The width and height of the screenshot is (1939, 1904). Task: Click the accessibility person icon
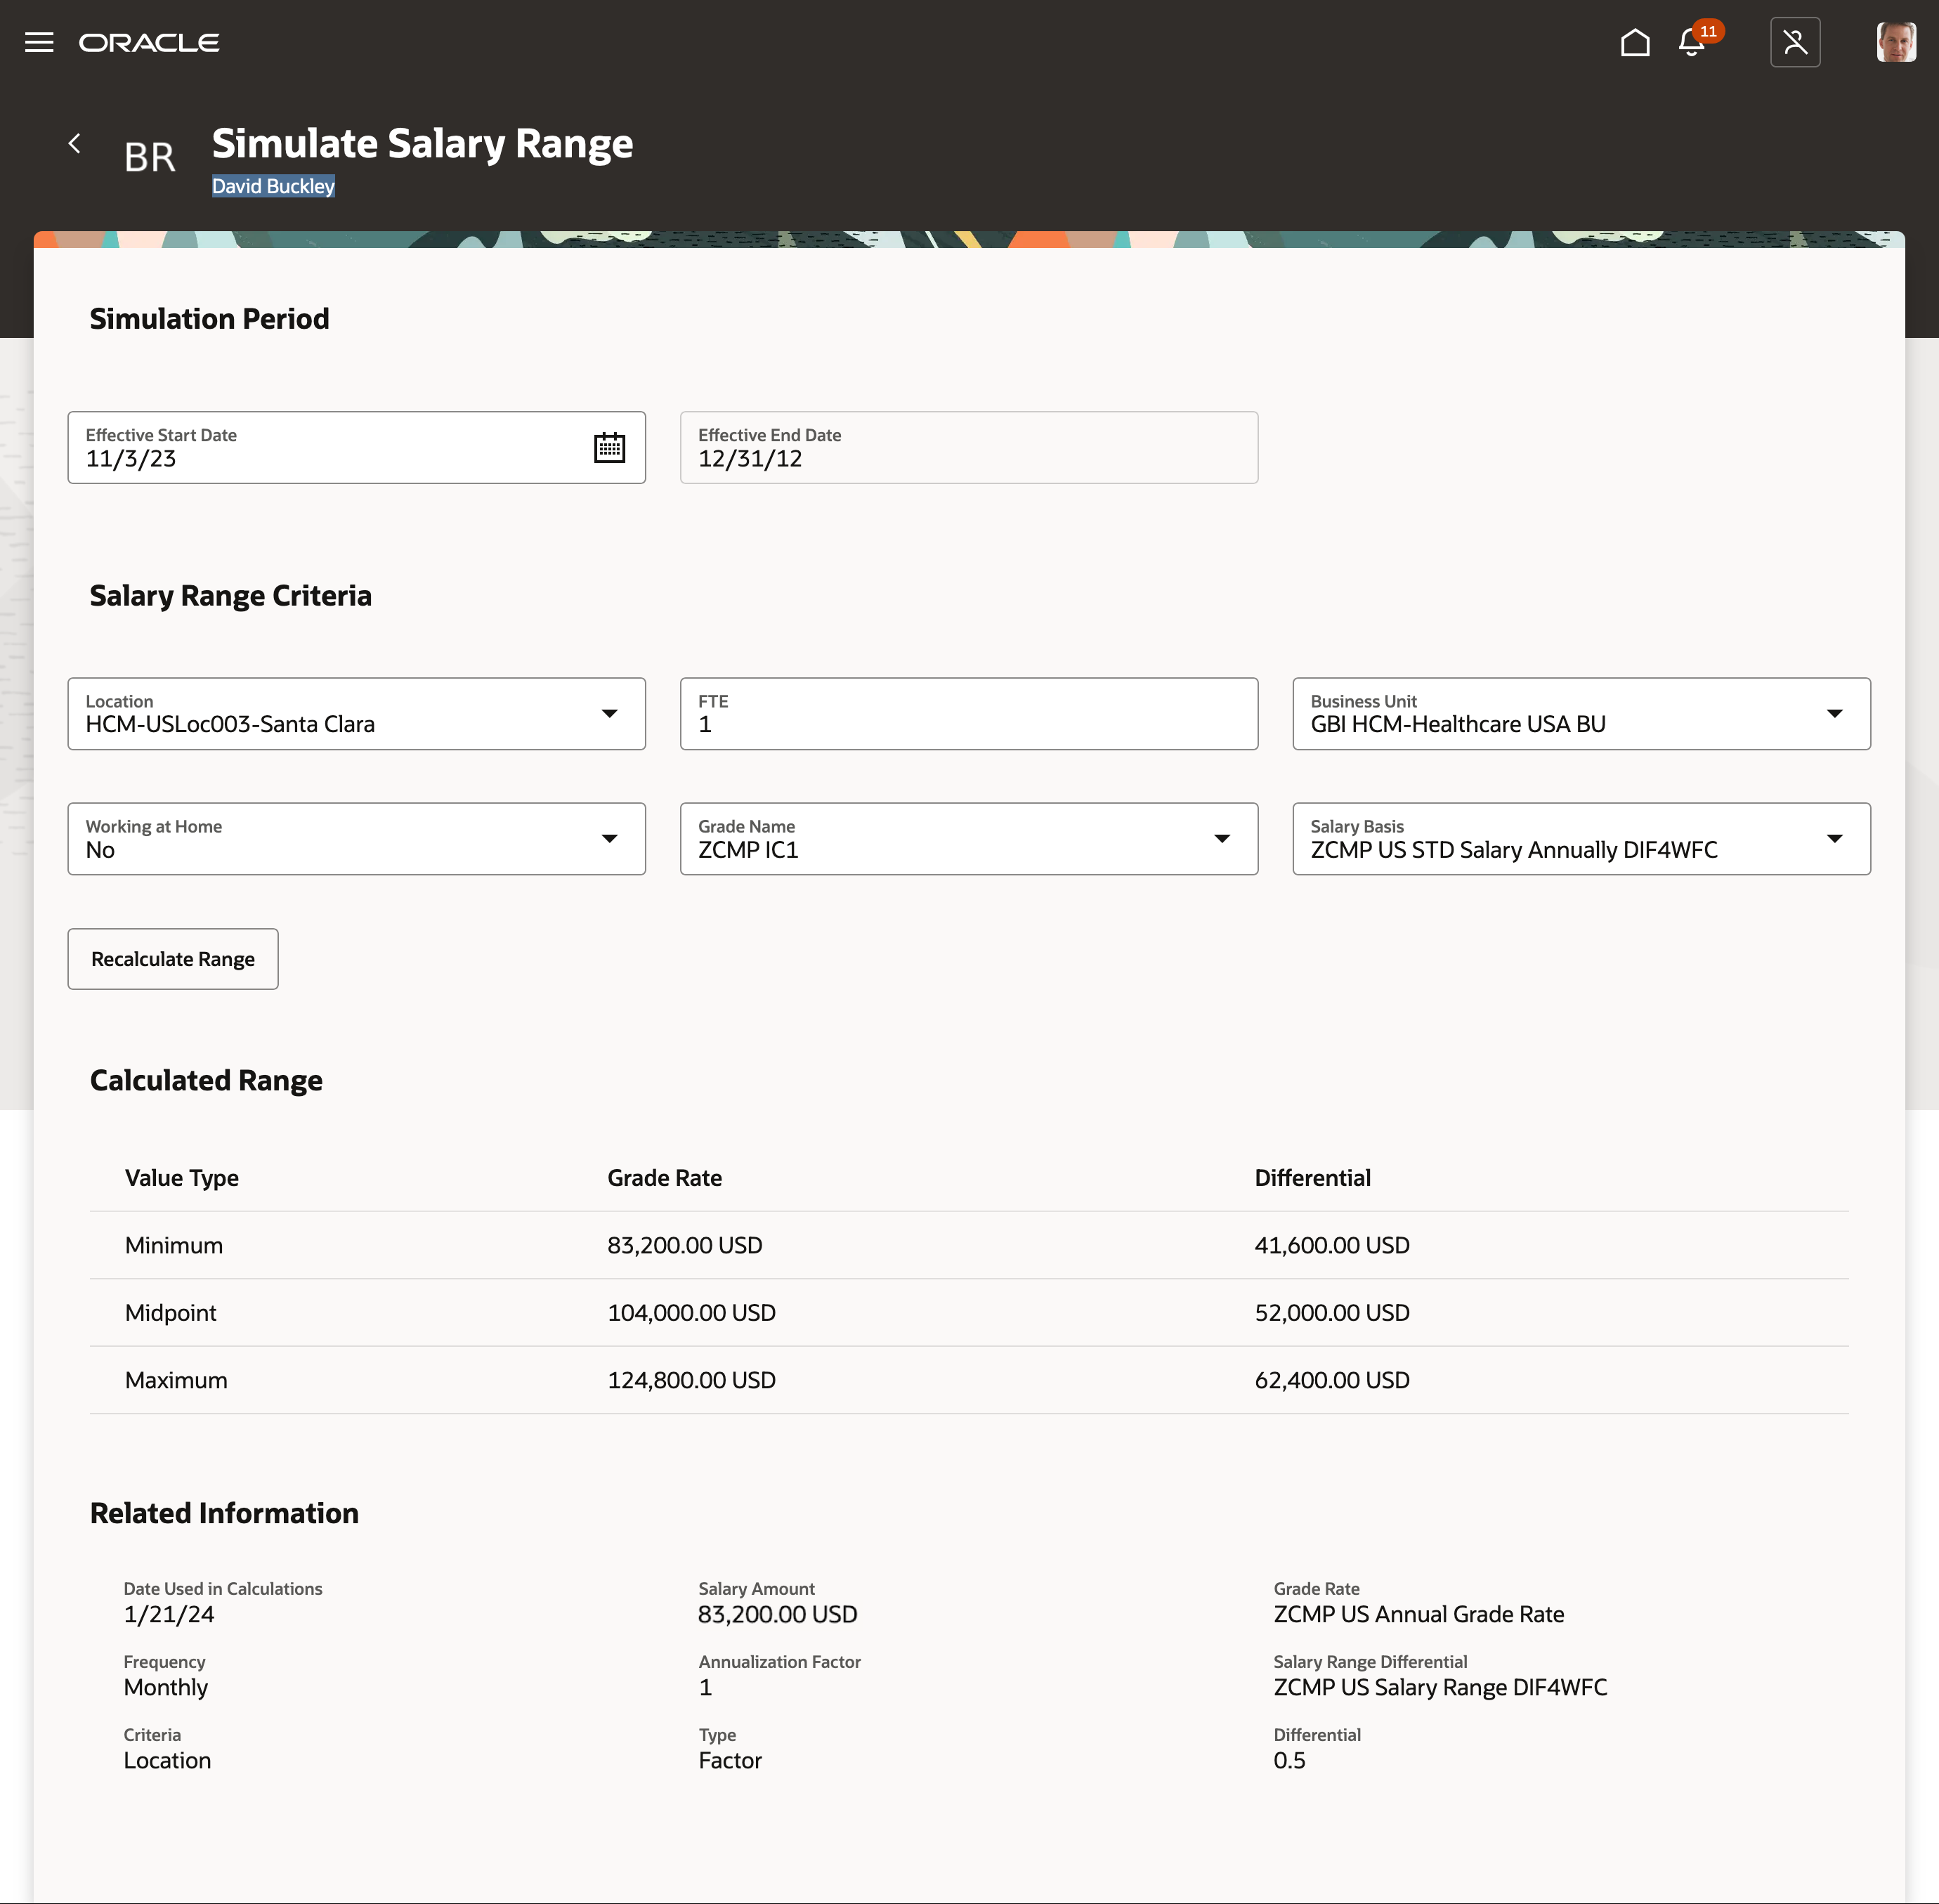click(1795, 42)
